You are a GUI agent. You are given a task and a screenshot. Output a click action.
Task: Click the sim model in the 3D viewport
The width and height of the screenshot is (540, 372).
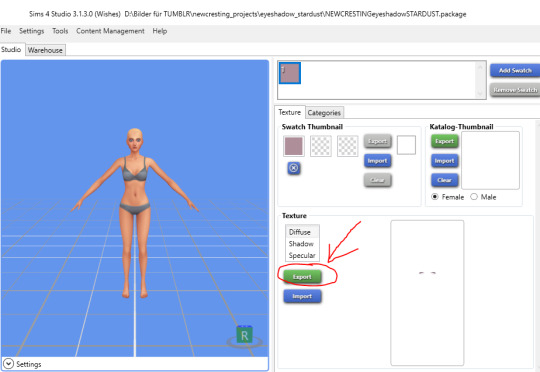pos(135,213)
